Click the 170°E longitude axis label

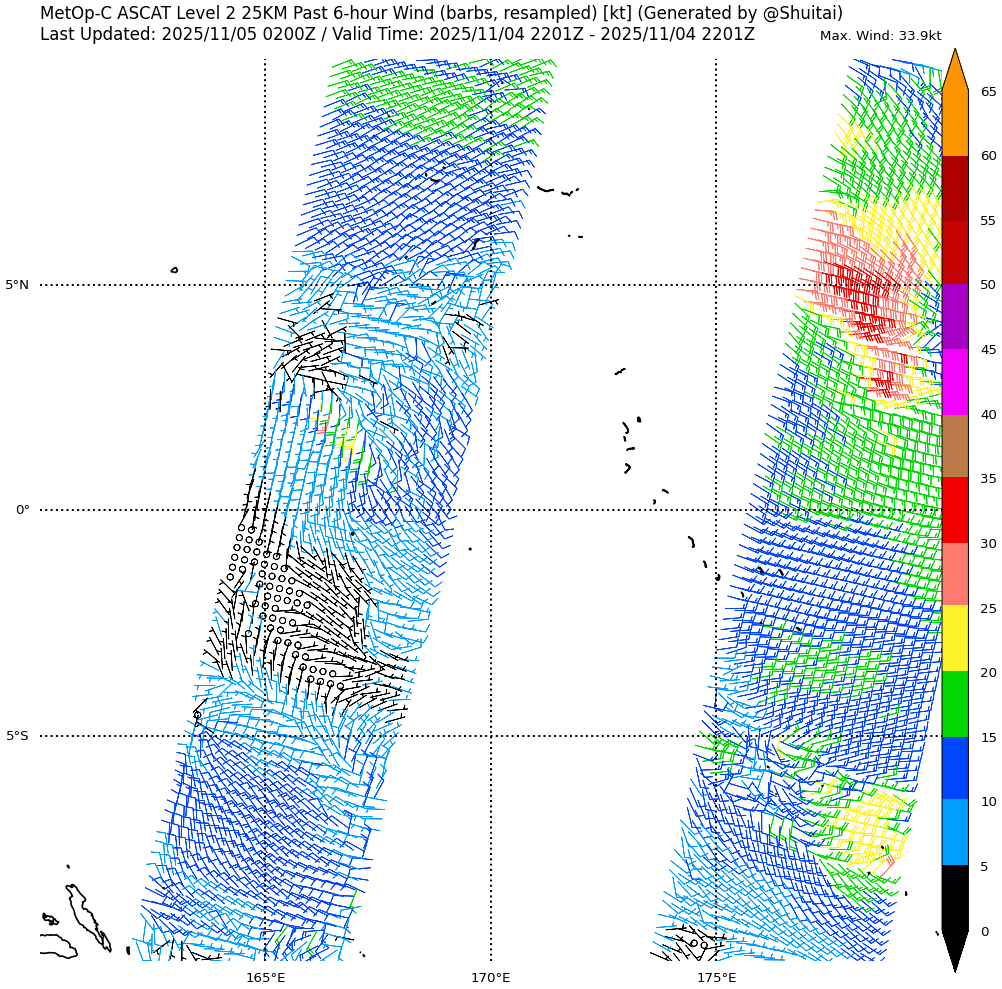[x=490, y=977]
